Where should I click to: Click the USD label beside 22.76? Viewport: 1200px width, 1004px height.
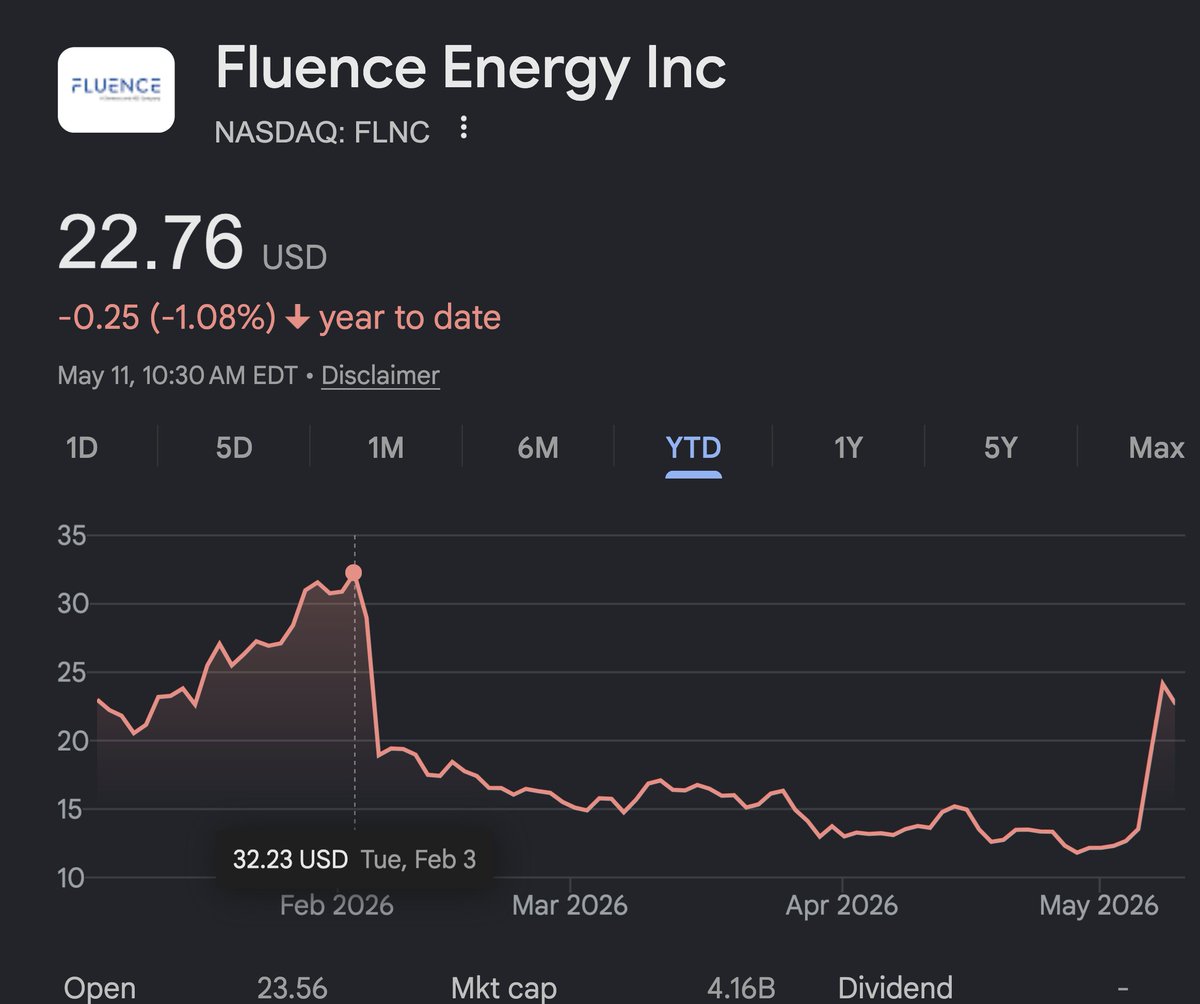click(295, 257)
